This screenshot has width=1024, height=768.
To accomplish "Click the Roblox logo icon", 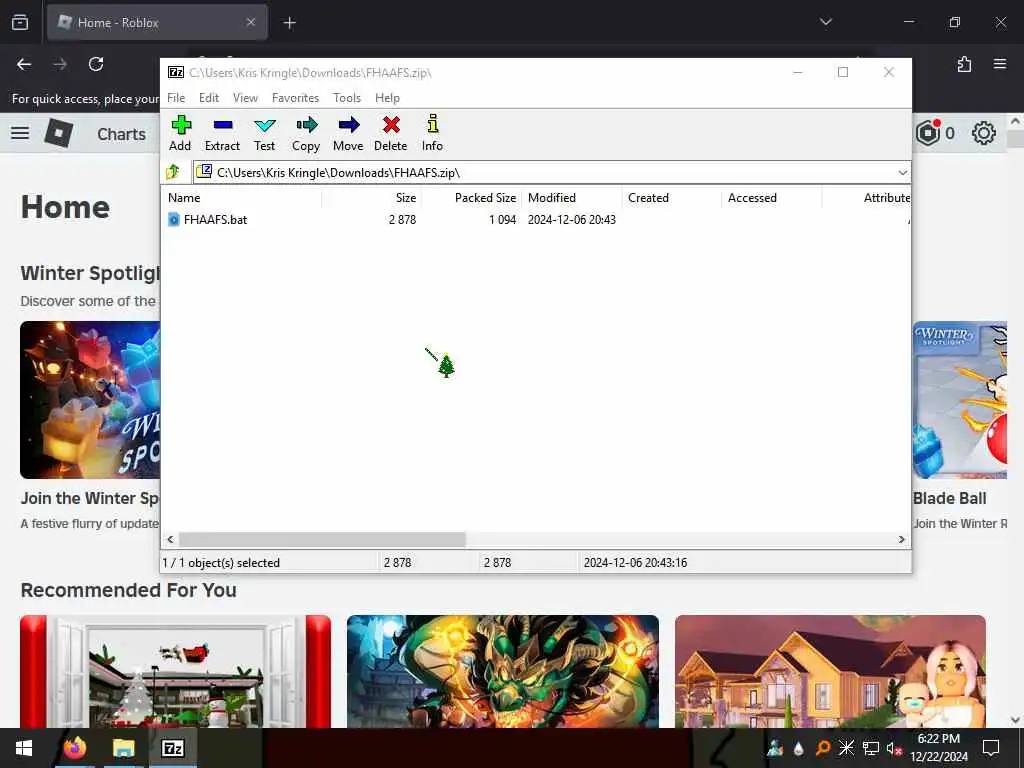I will (59, 133).
